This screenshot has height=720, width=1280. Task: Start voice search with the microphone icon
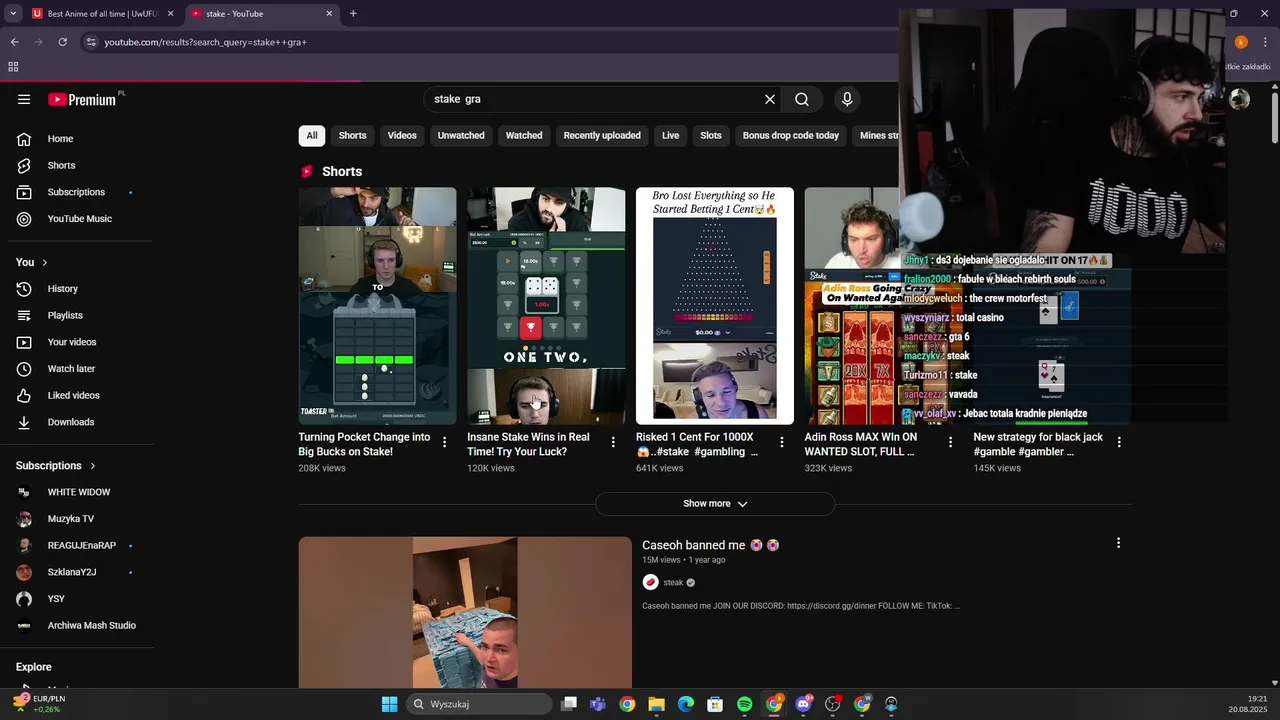tap(847, 99)
